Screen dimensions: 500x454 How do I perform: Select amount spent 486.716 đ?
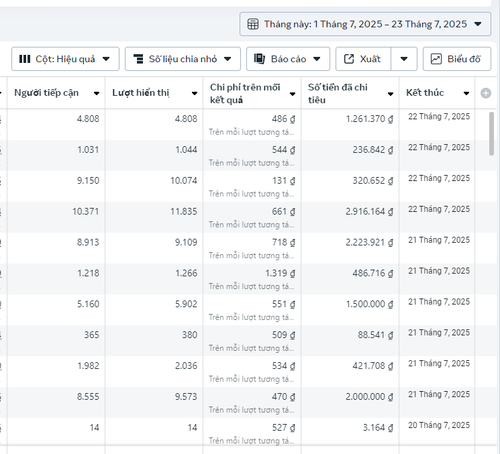point(373,273)
